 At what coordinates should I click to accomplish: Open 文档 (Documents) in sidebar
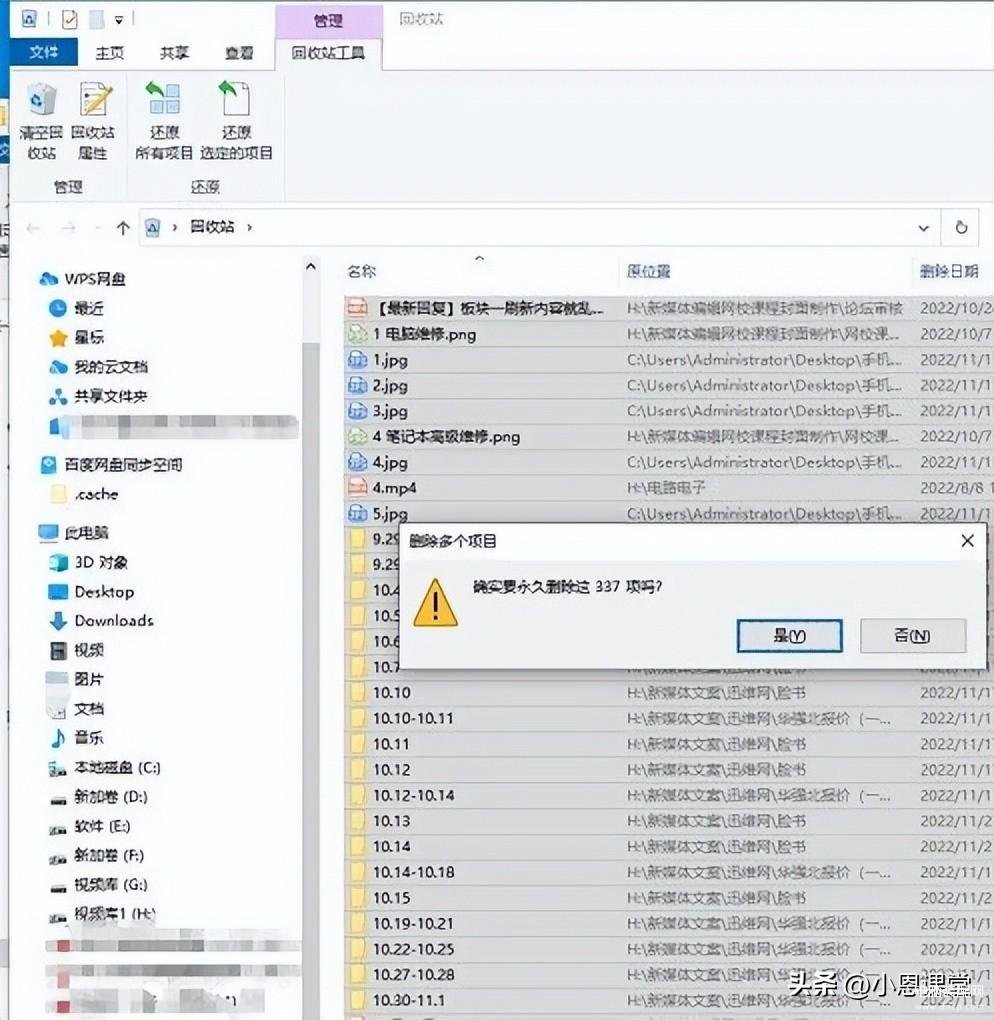[x=88, y=708]
